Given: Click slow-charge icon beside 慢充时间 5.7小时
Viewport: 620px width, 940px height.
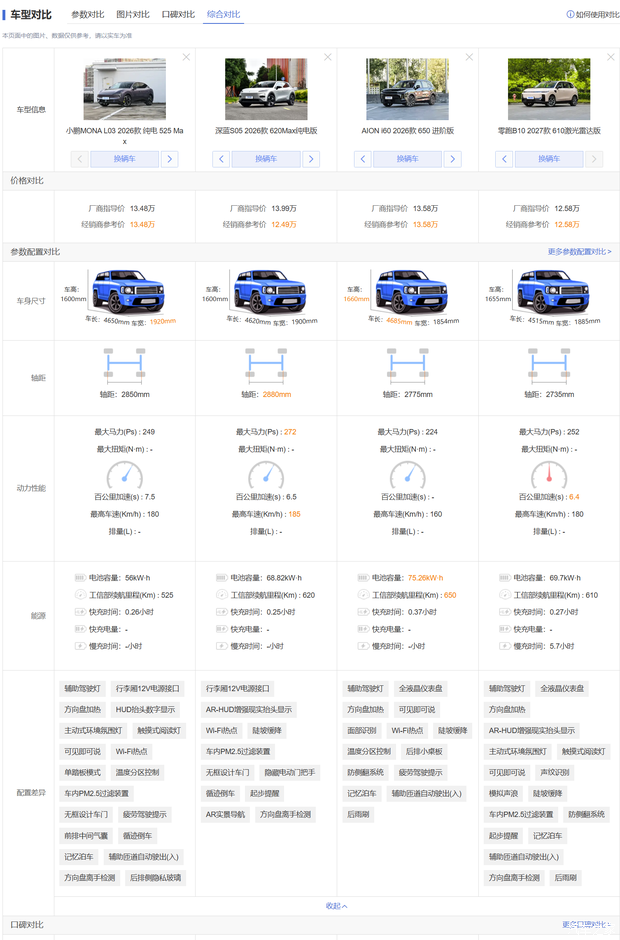Looking at the screenshot, I should (504, 646).
